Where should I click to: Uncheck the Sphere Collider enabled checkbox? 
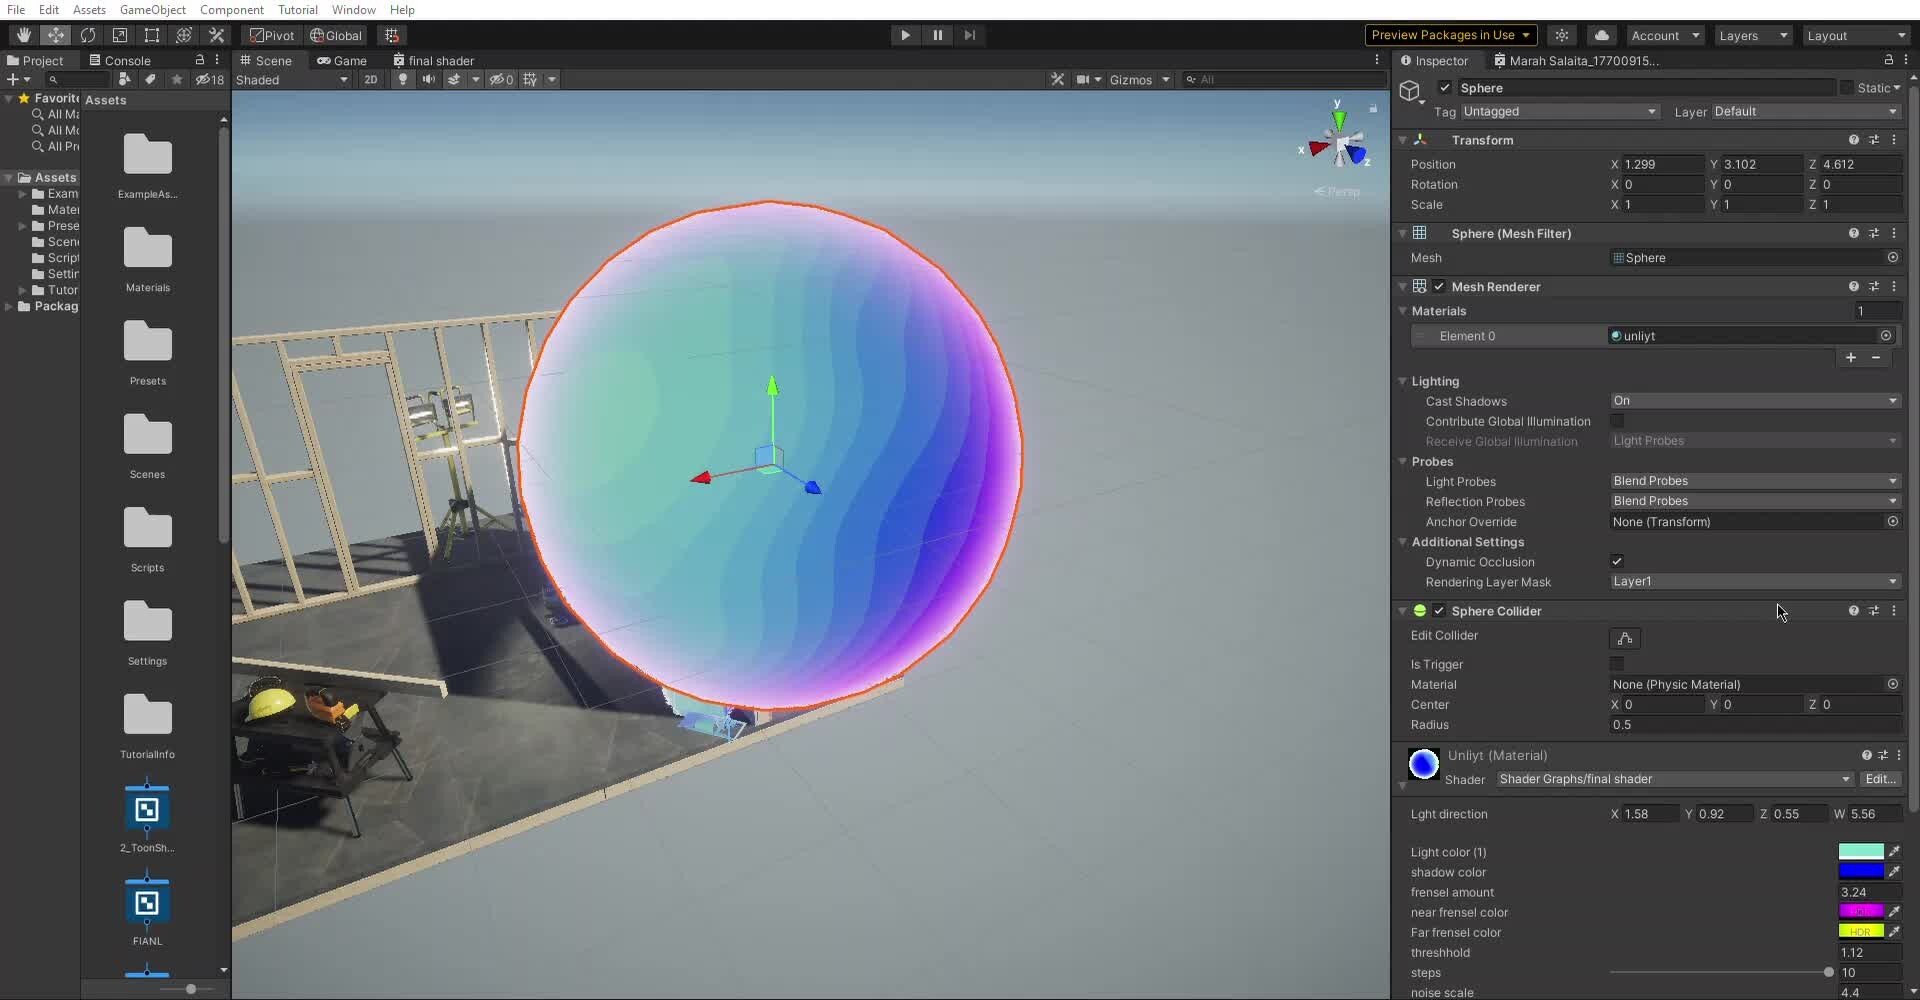point(1437,610)
